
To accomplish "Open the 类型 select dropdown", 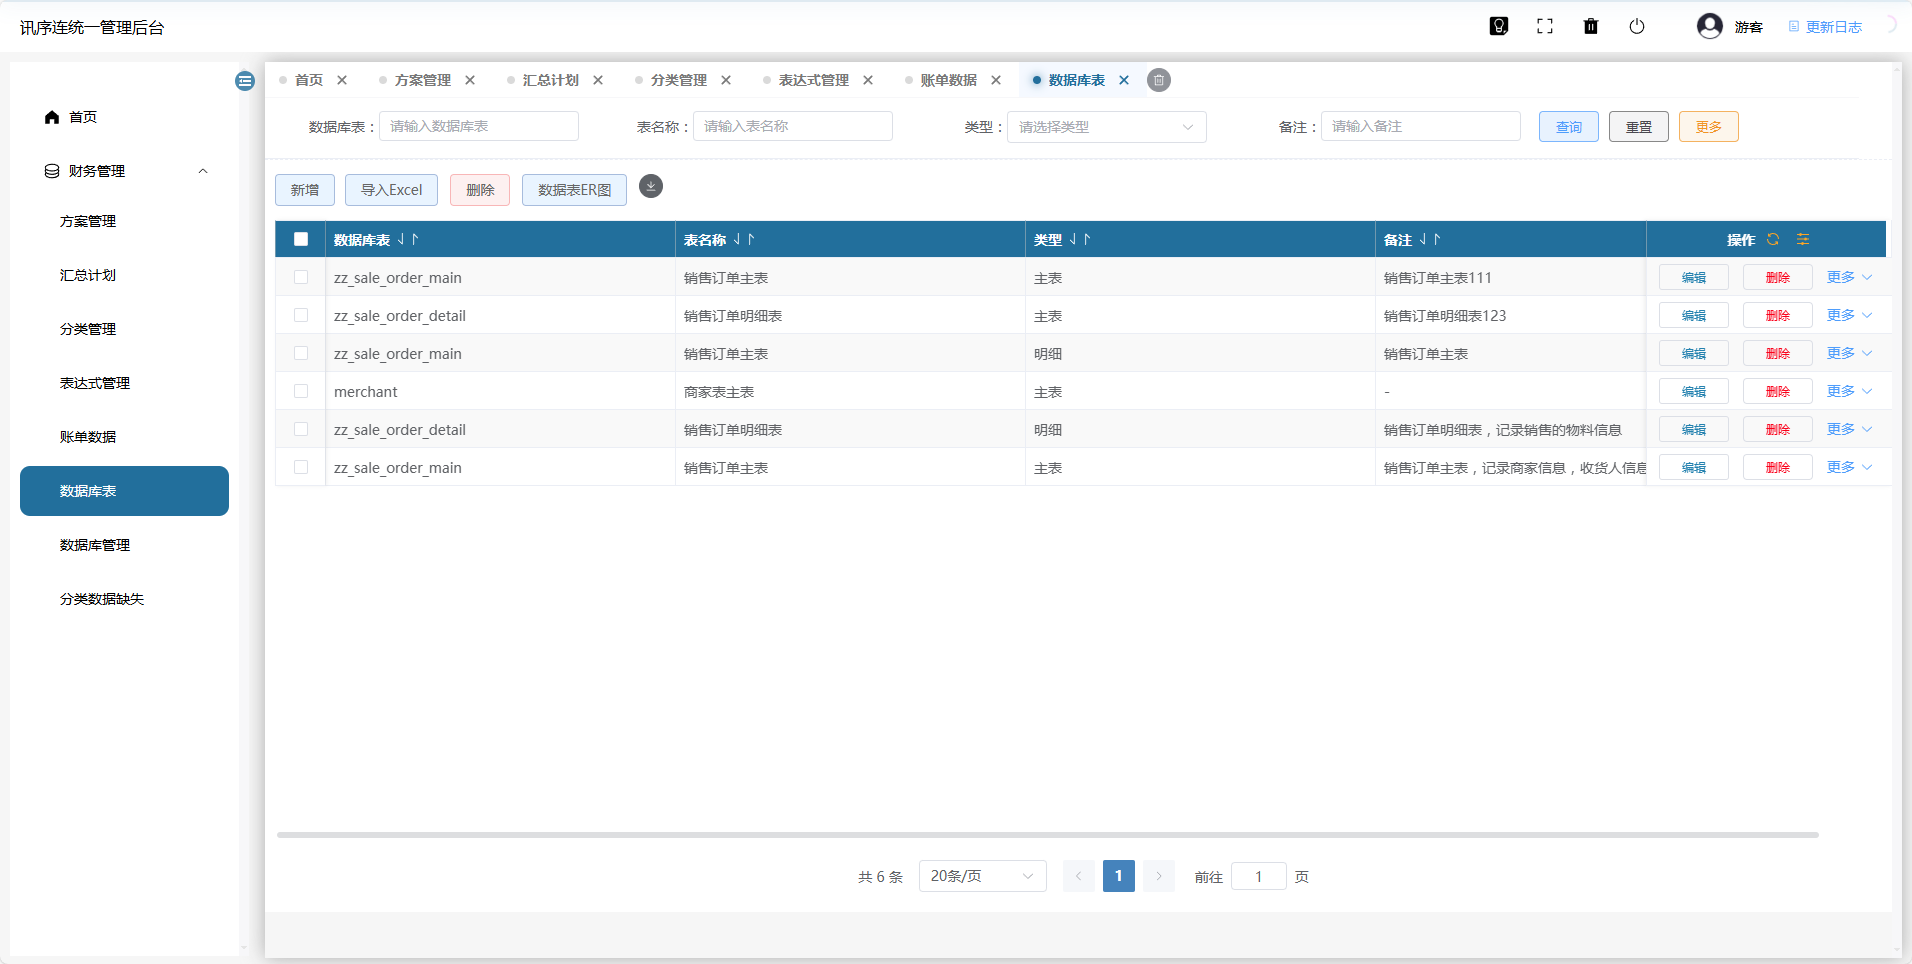I will [1107, 127].
